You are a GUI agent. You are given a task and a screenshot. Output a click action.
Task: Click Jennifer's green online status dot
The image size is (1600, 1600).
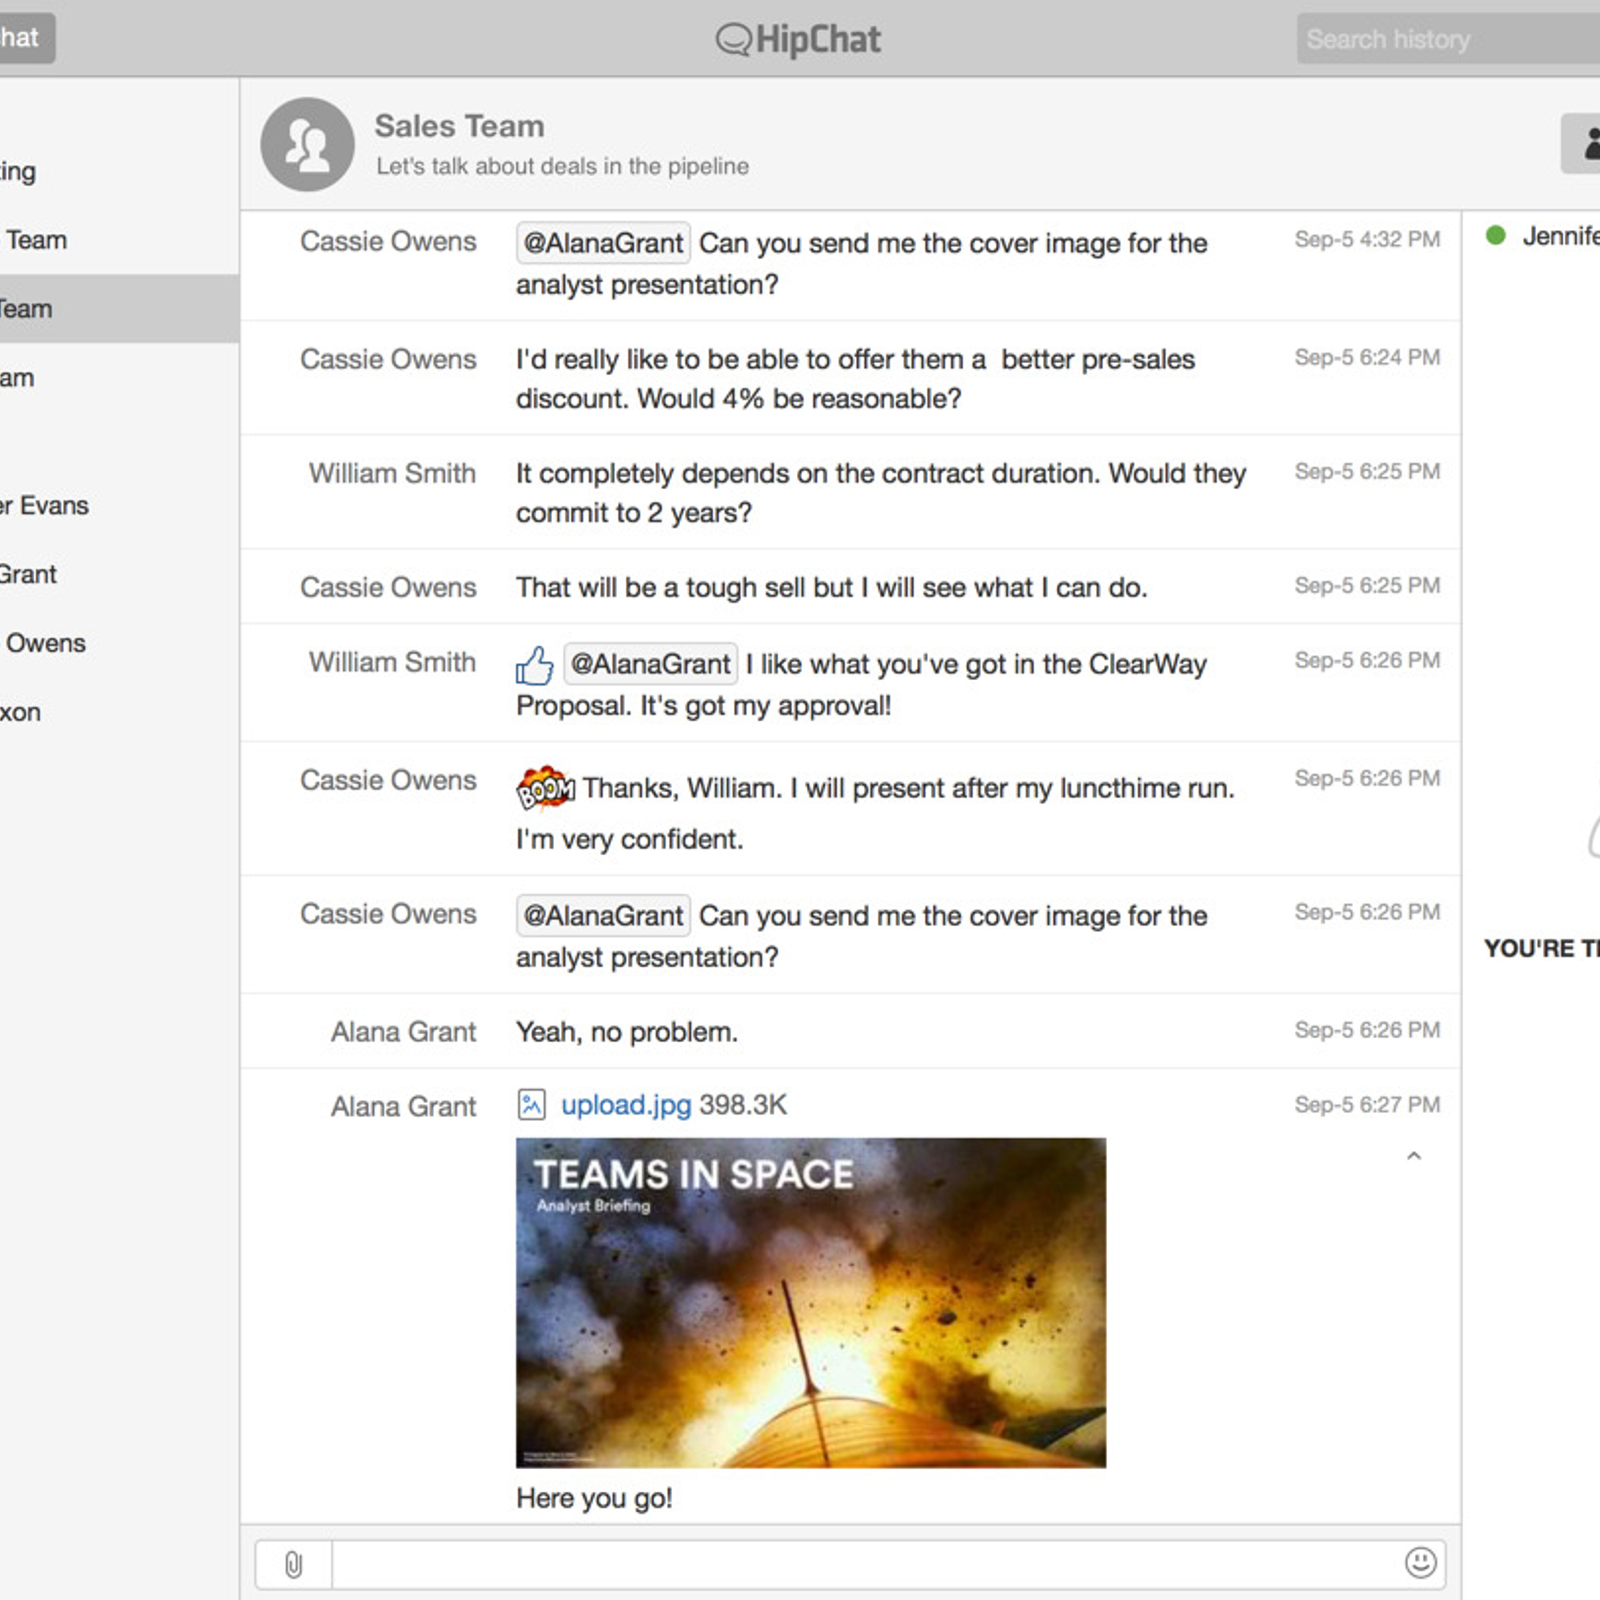tap(1496, 236)
